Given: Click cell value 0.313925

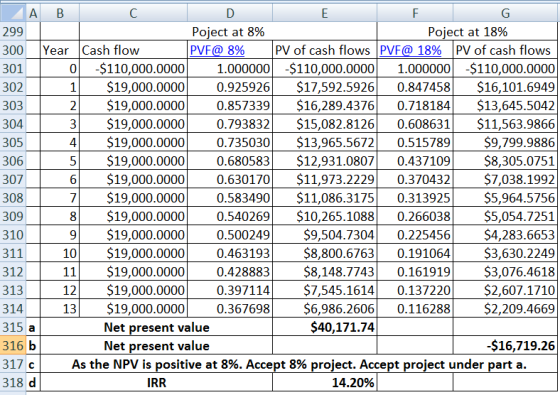Looking at the screenshot, I should 415,198.
